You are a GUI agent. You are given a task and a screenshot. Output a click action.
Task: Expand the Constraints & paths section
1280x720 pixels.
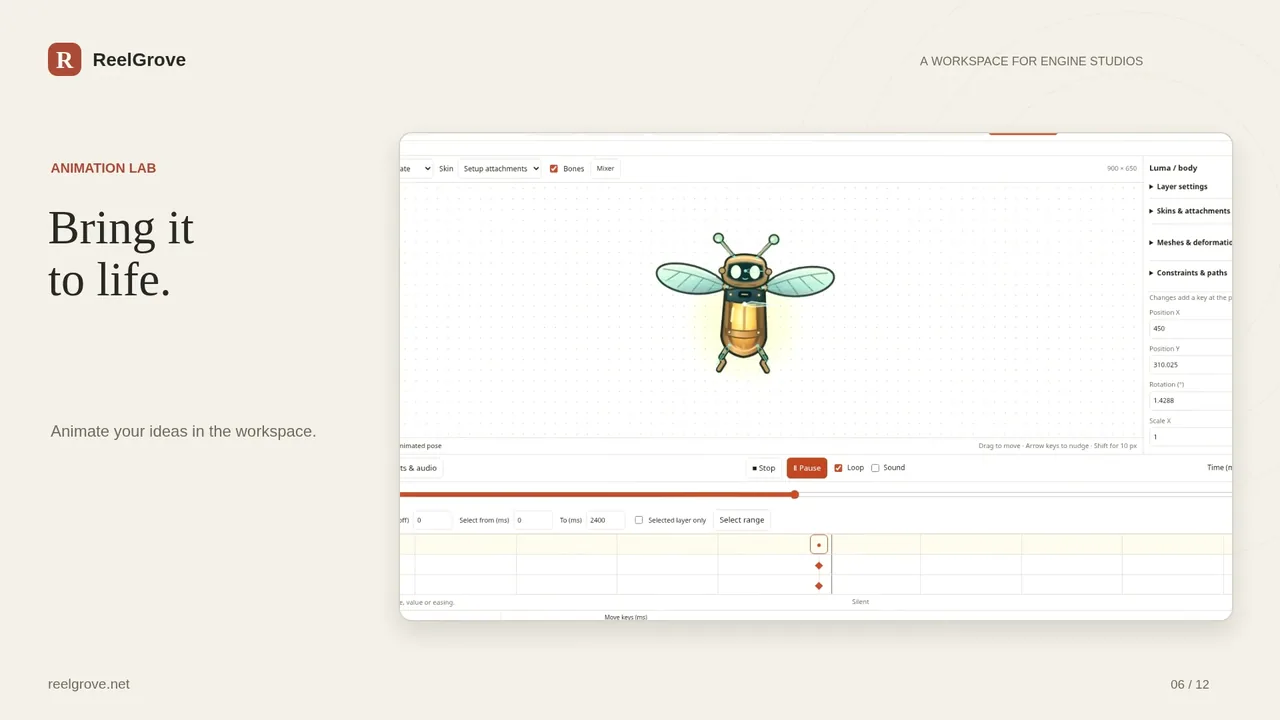(1190, 273)
